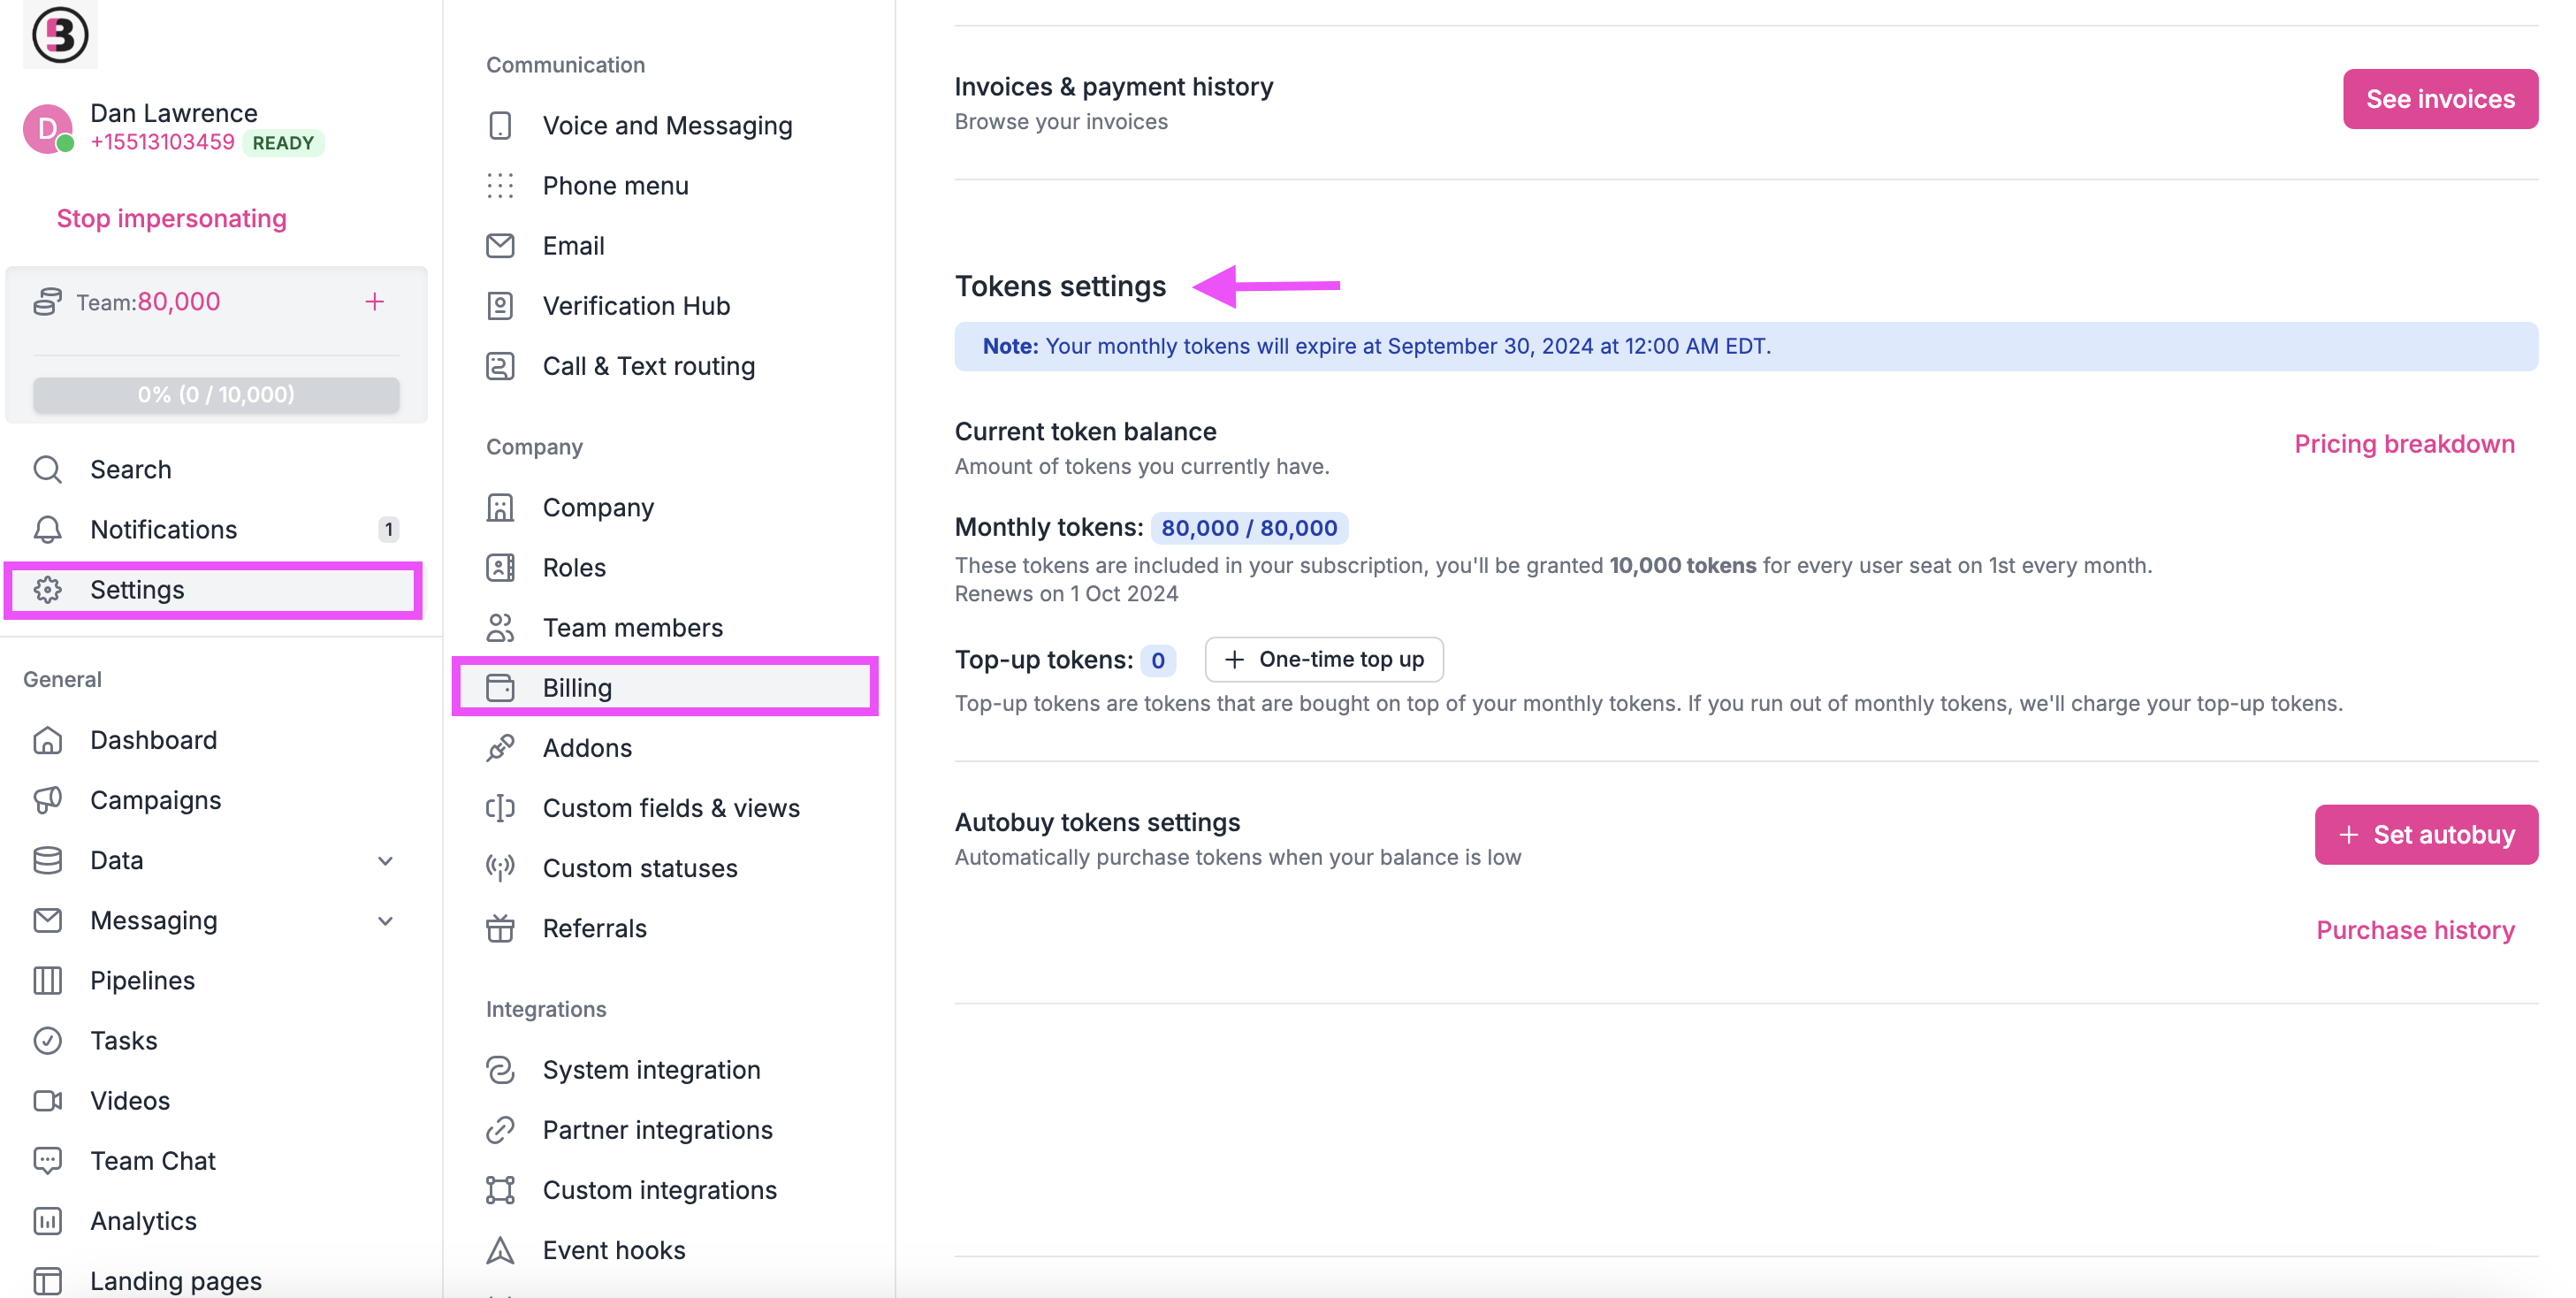The width and height of the screenshot is (2576, 1298).
Task: Open Team members settings
Action: tap(632, 627)
